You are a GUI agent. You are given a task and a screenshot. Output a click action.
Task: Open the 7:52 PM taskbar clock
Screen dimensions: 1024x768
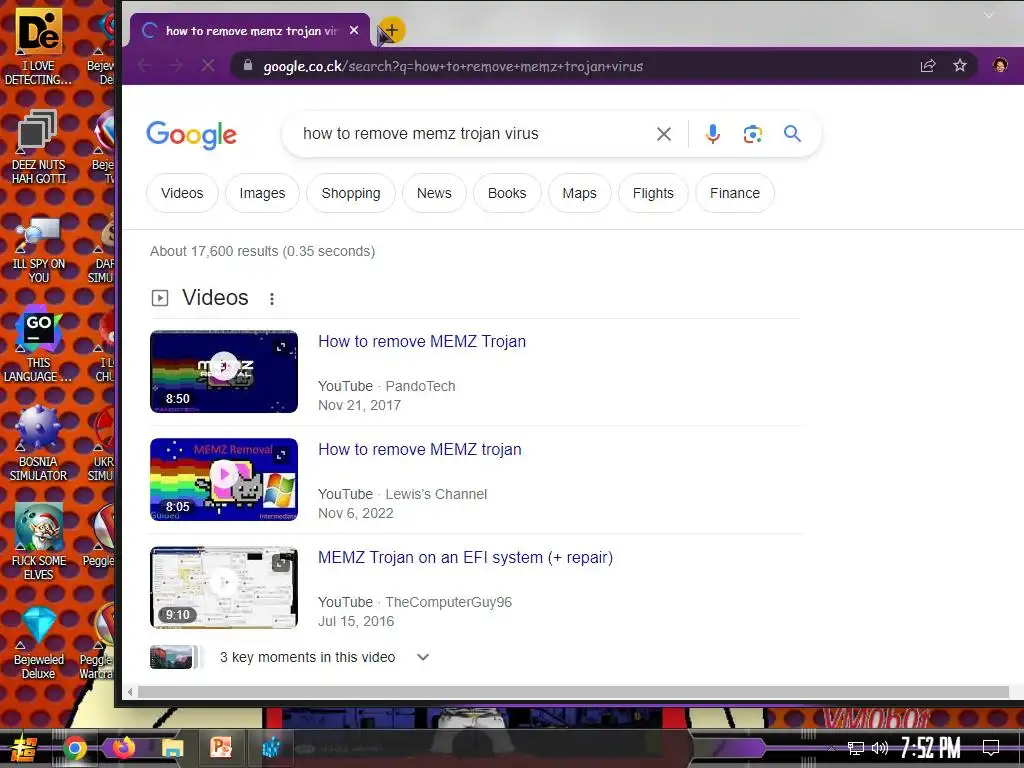(931, 748)
